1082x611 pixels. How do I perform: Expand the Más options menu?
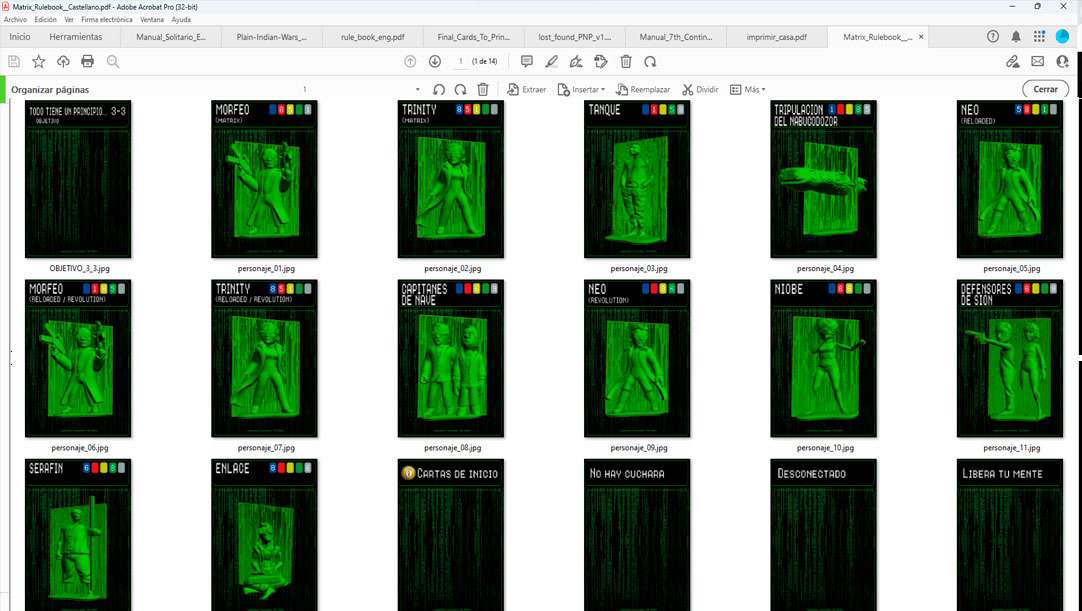click(748, 89)
